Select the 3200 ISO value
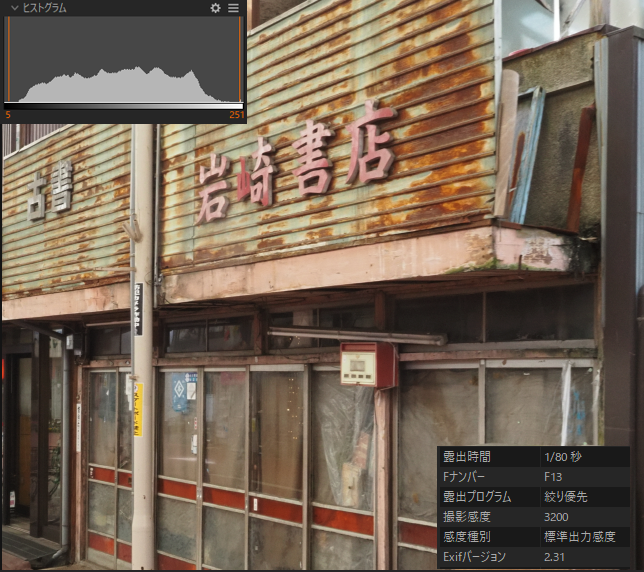 tap(556, 517)
